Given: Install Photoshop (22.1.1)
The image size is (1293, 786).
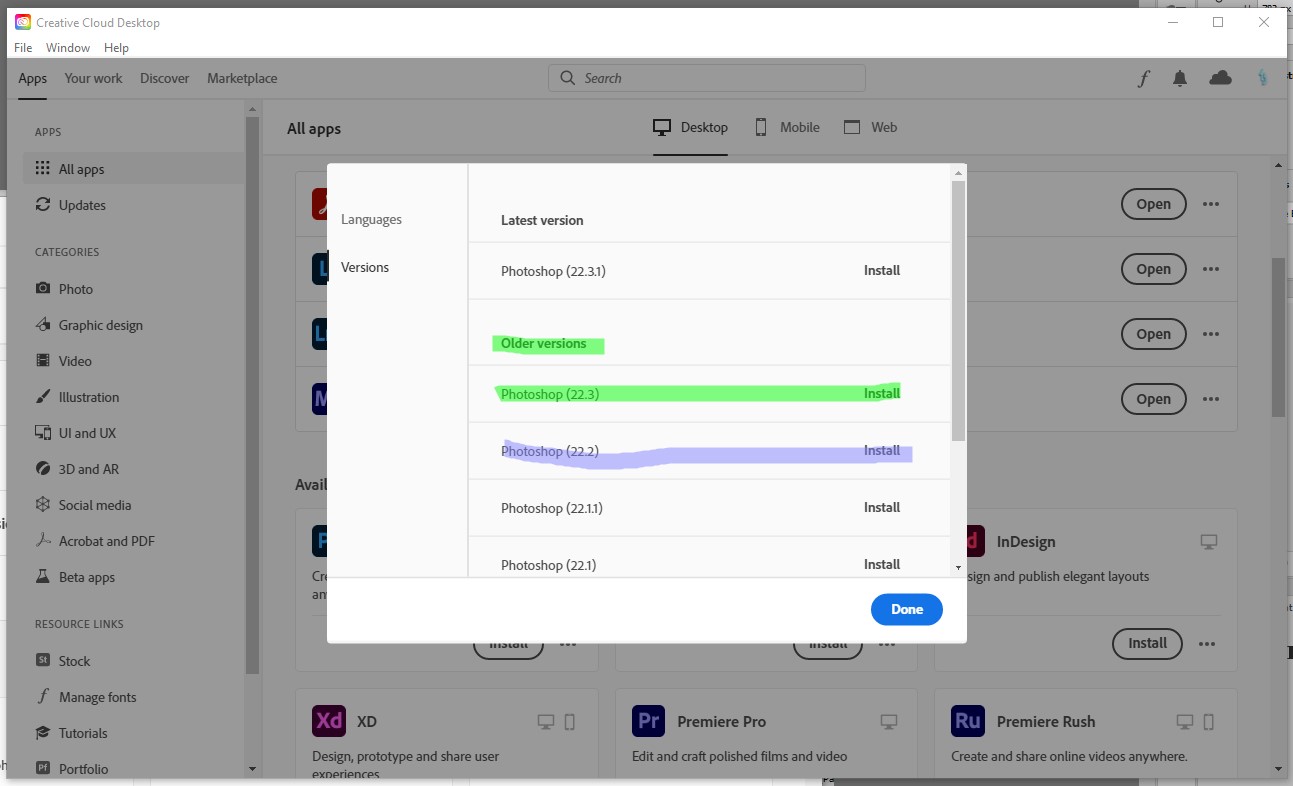Looking at the screenshot, I should (882, 507).
